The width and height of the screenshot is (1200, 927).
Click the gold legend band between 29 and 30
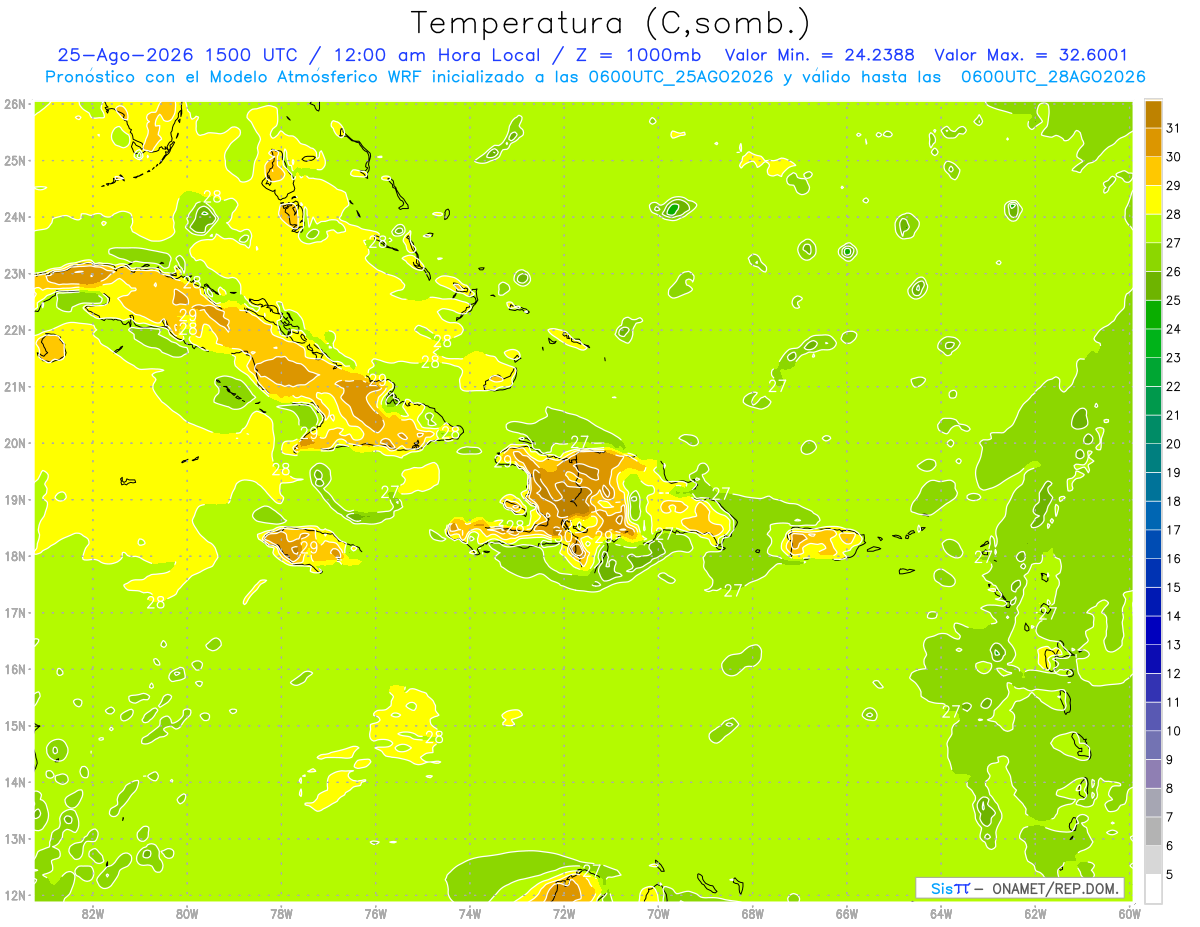click(1153, 172)
